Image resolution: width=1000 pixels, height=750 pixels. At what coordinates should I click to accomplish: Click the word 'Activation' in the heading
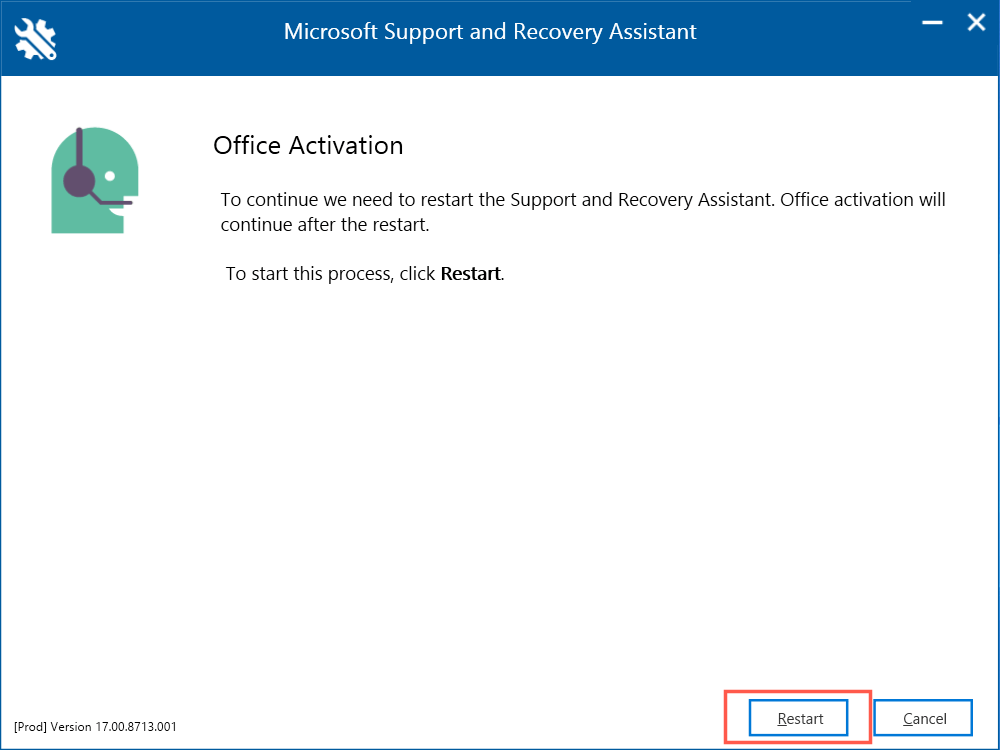coord(346,145)
